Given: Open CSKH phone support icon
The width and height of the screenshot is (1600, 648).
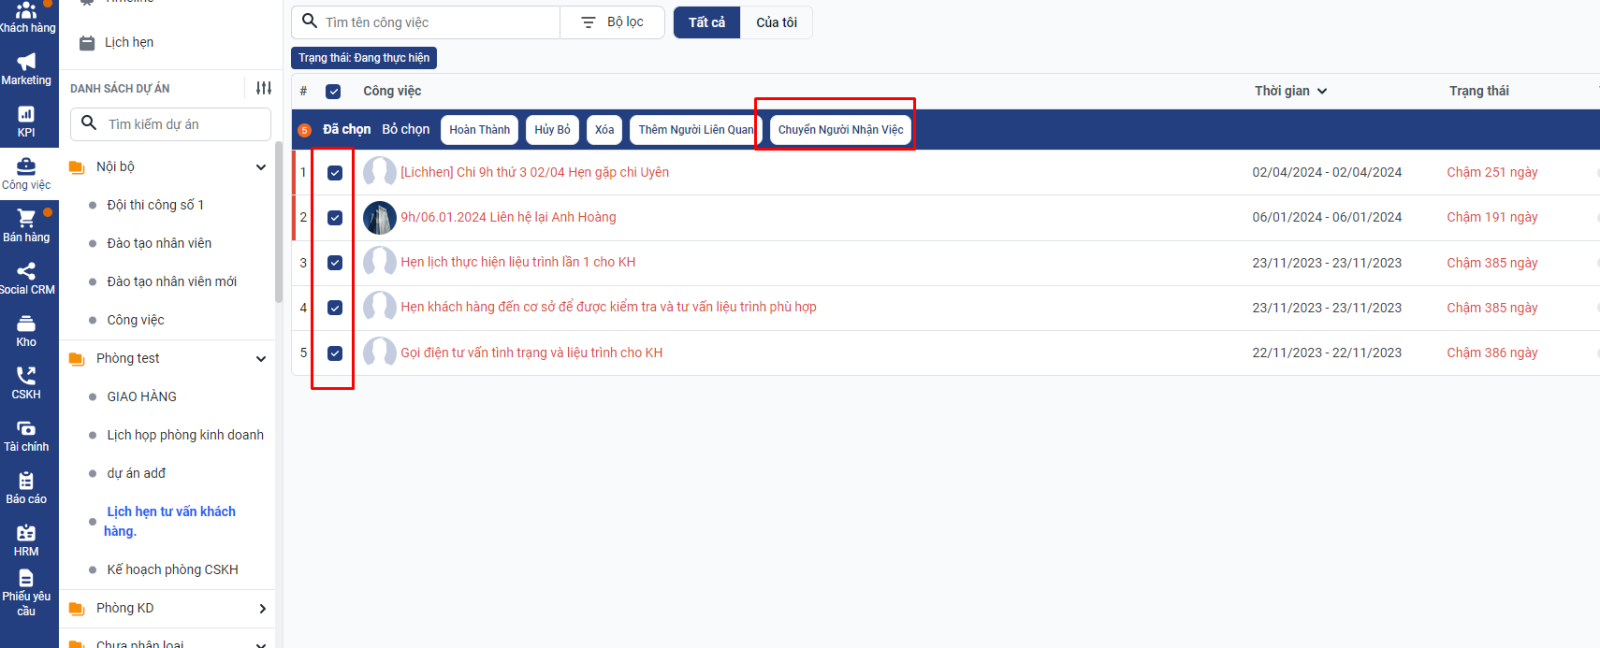Looking at the screenshot, I should 27,382.
